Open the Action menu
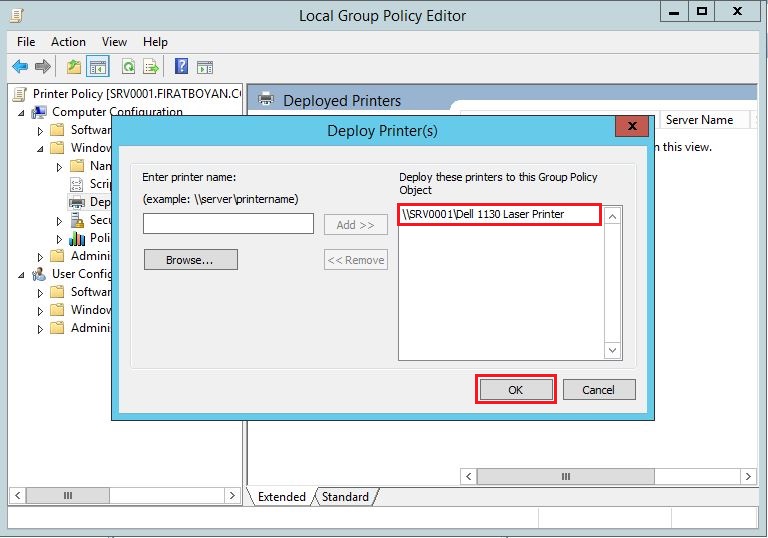The image size is (768, 538). (68, 42)
